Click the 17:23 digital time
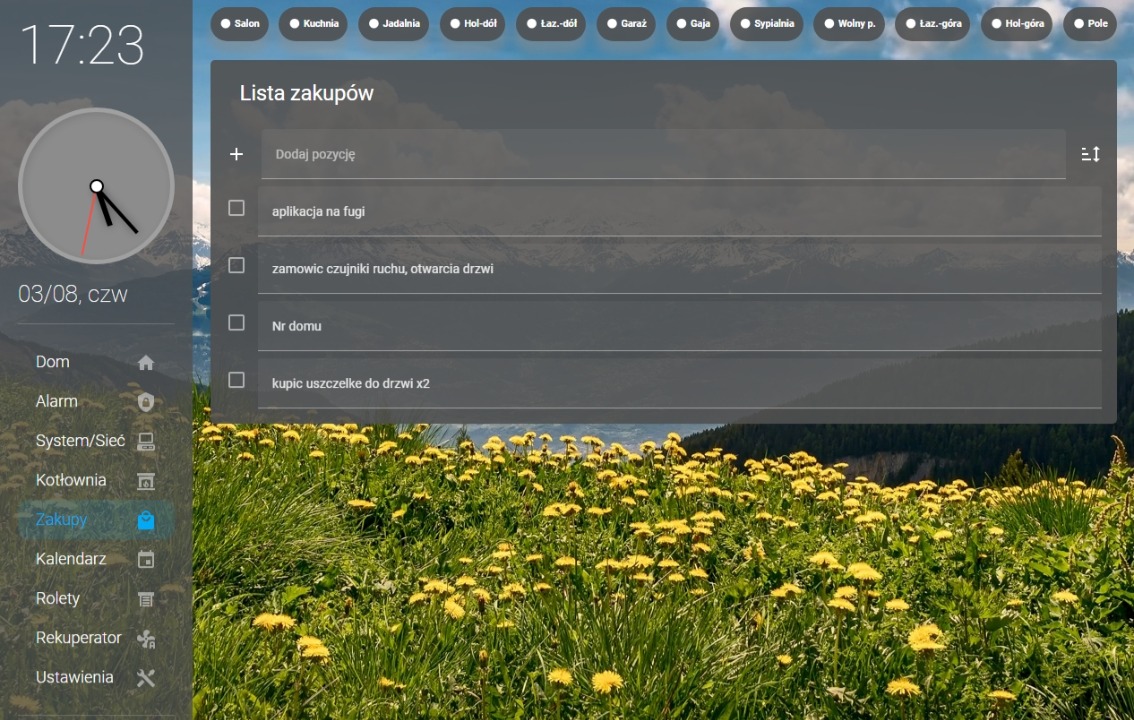 82,45
